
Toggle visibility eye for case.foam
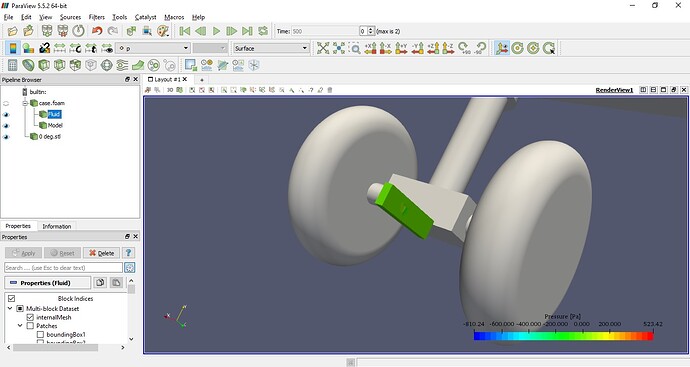pyautogui.click(x=6, y=103)
